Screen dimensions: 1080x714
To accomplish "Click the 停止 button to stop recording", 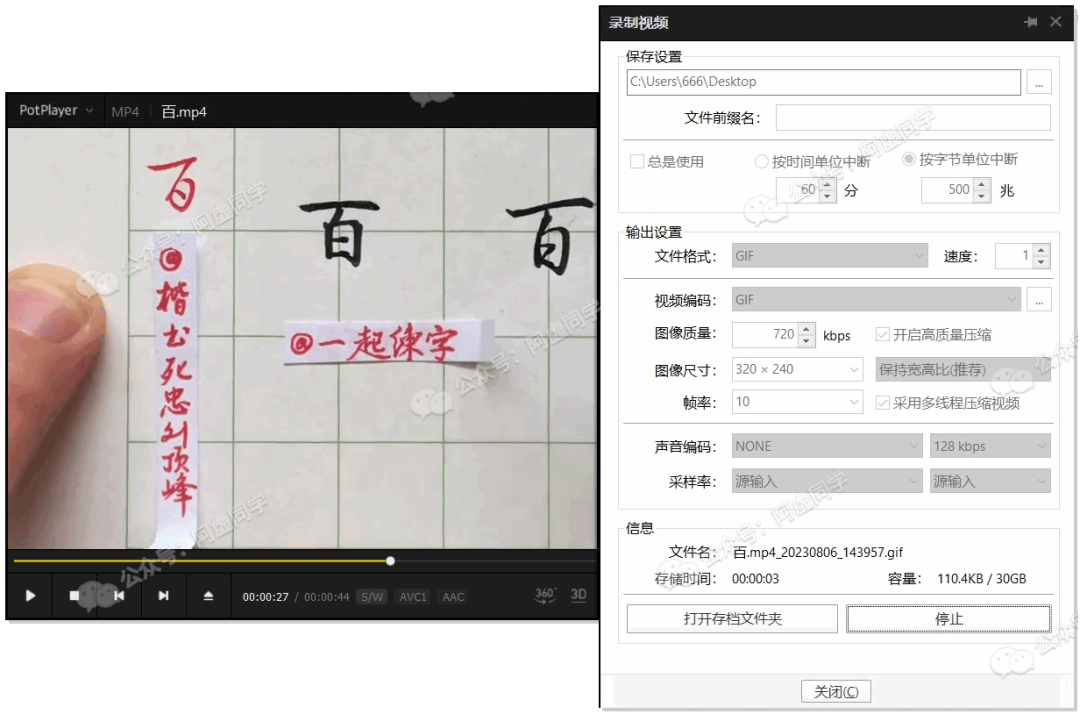I will (x=948, y=619).
